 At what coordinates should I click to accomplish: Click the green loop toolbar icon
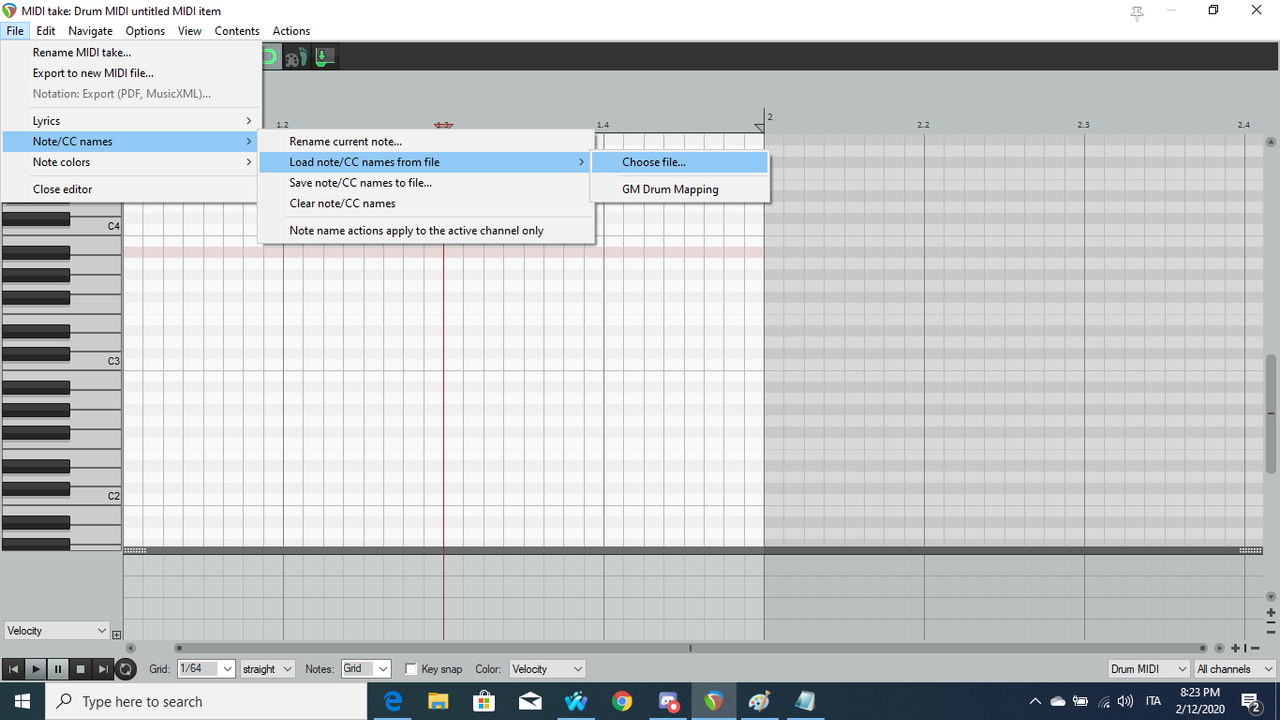(268, 56)
